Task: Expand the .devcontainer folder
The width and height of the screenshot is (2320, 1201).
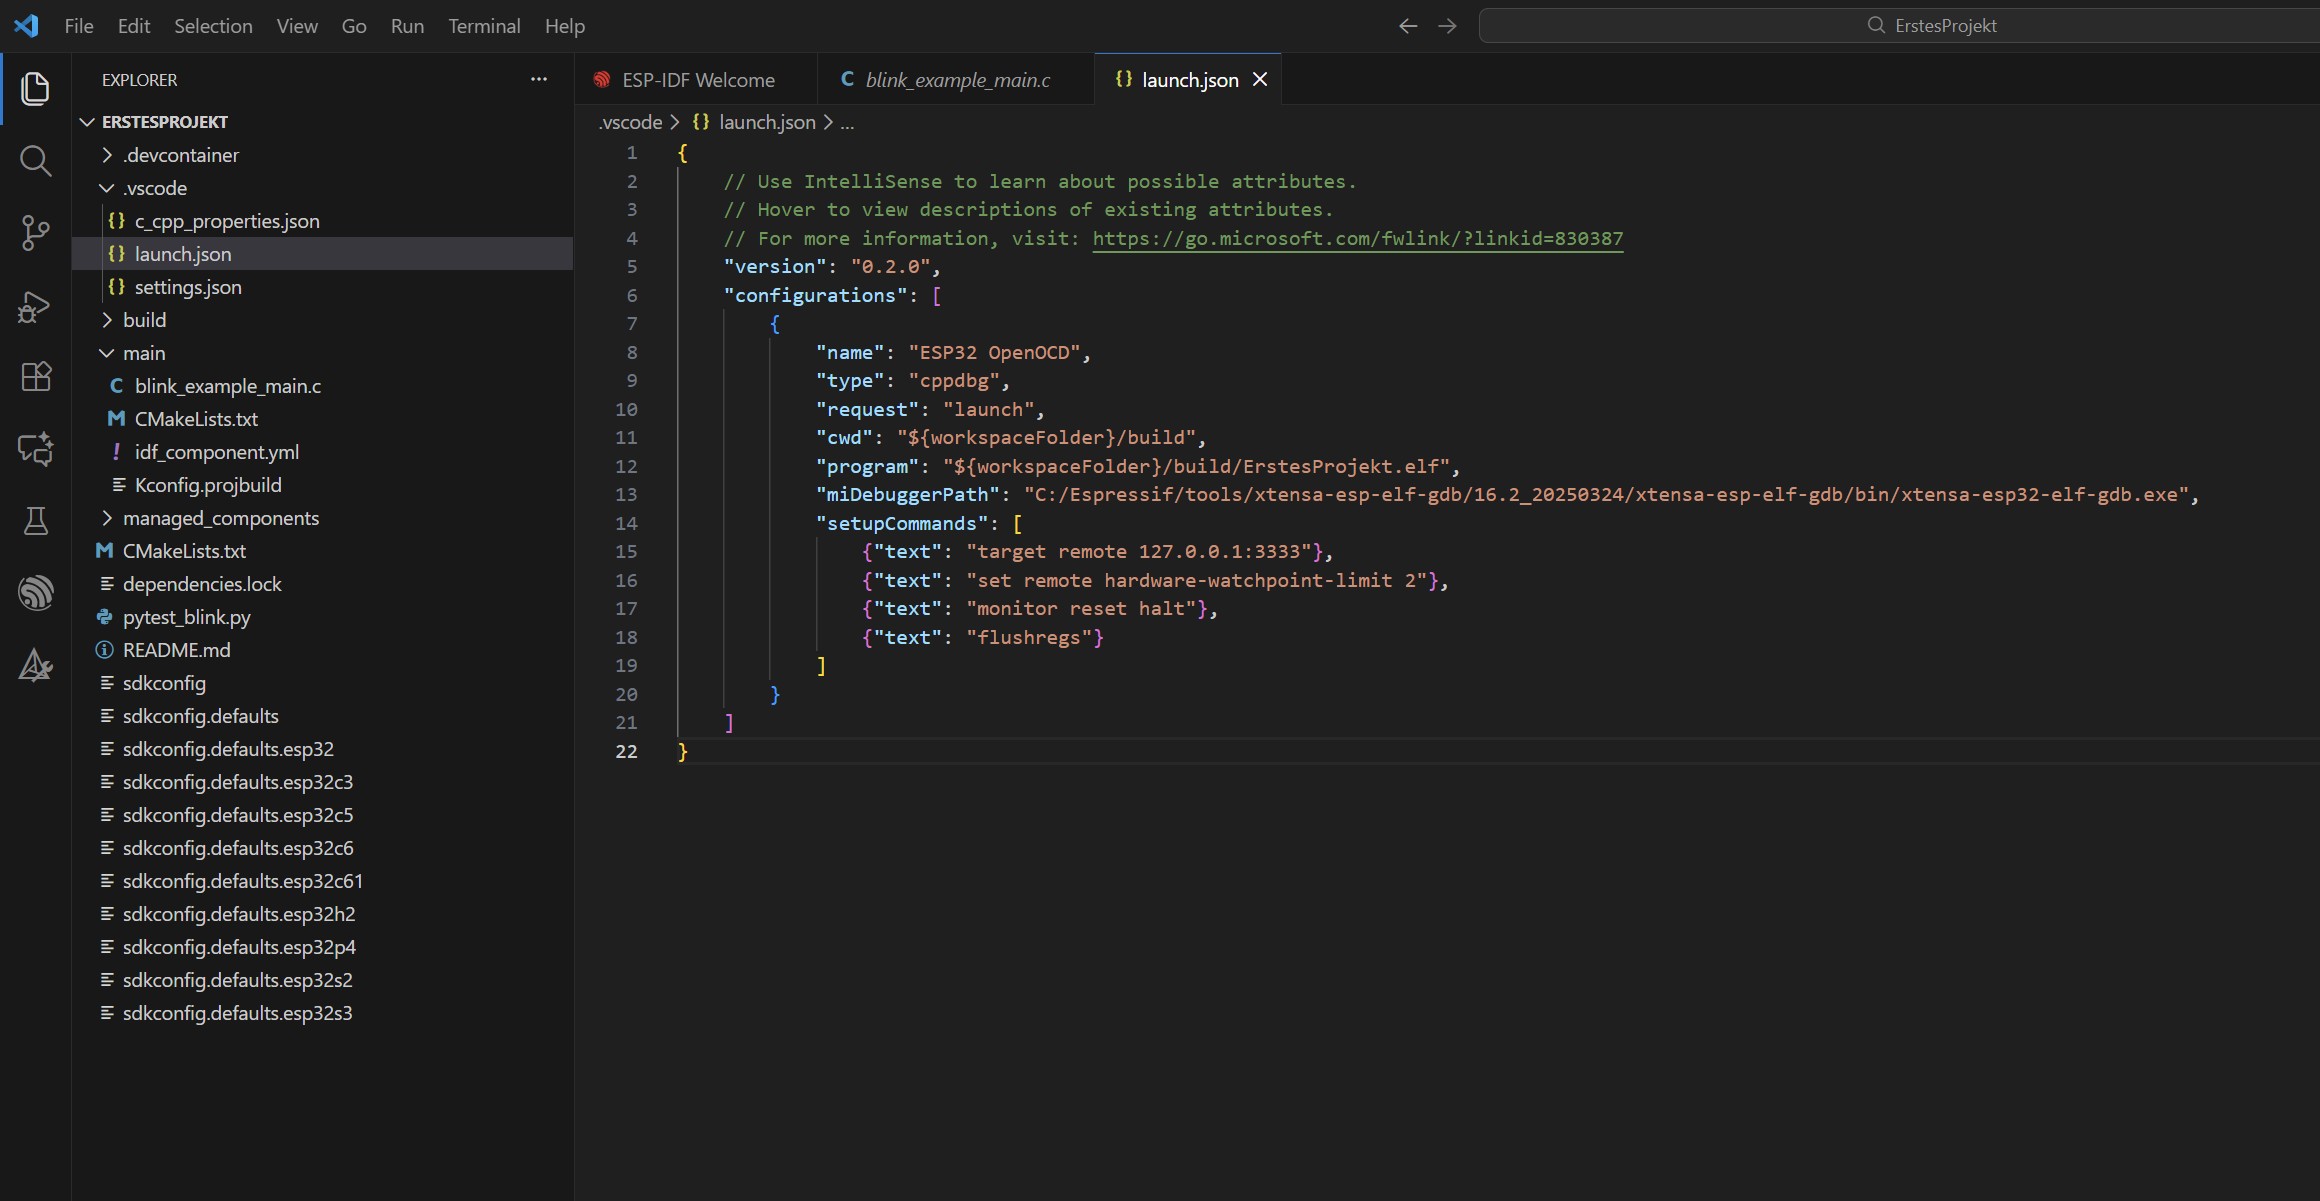Action: [x=180, y=155]
